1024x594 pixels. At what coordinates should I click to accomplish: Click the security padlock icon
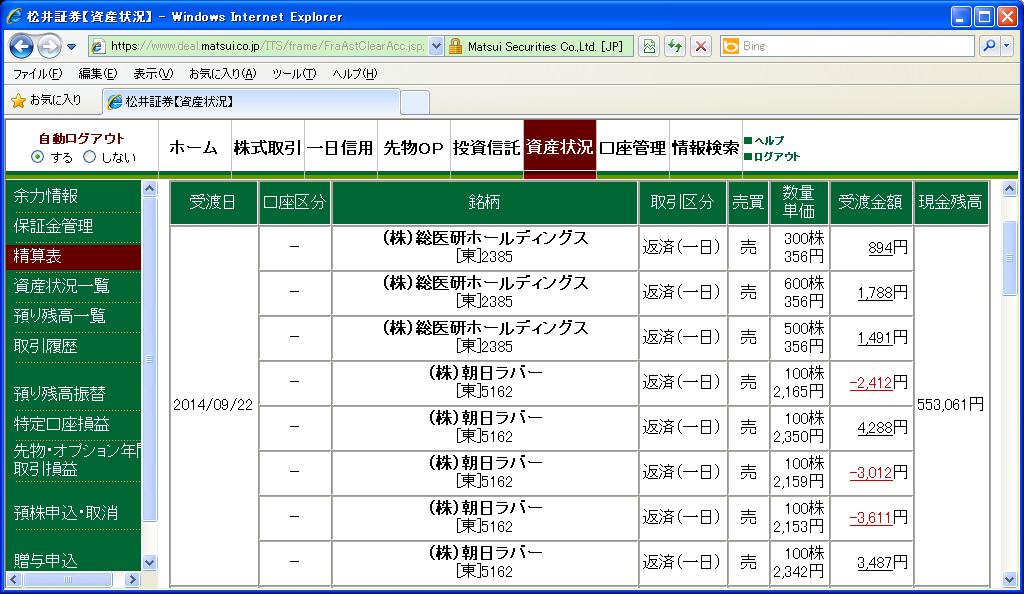coord(456,46)
